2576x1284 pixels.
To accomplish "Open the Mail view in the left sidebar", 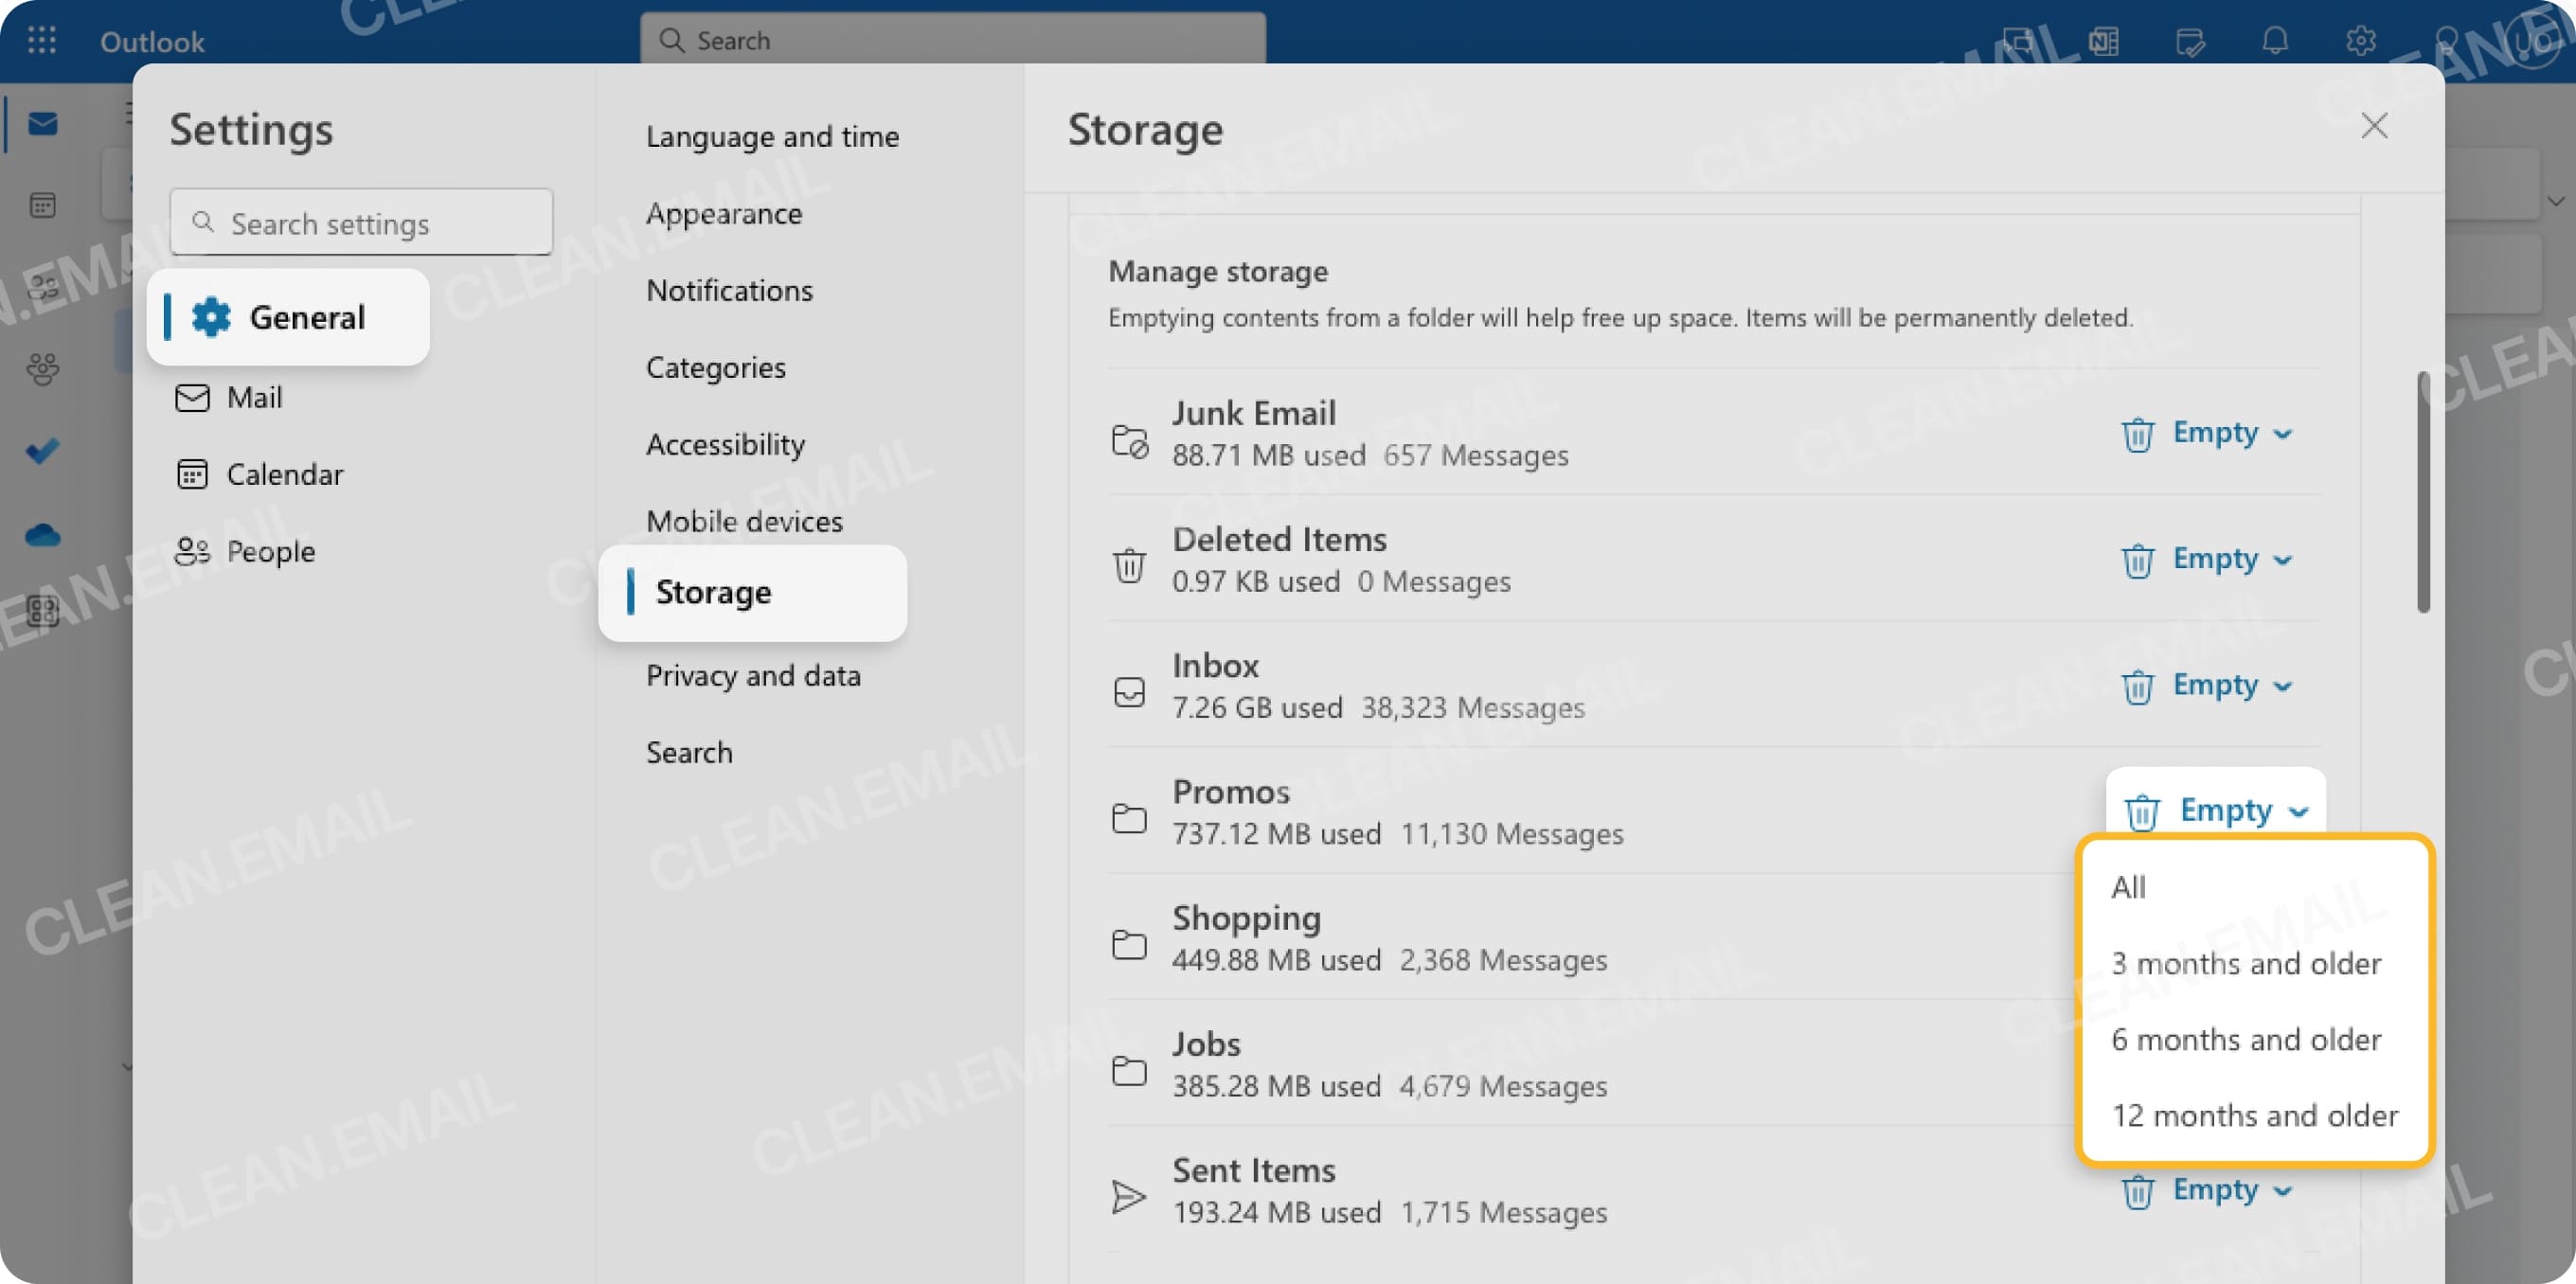I will tap(41, 122).
